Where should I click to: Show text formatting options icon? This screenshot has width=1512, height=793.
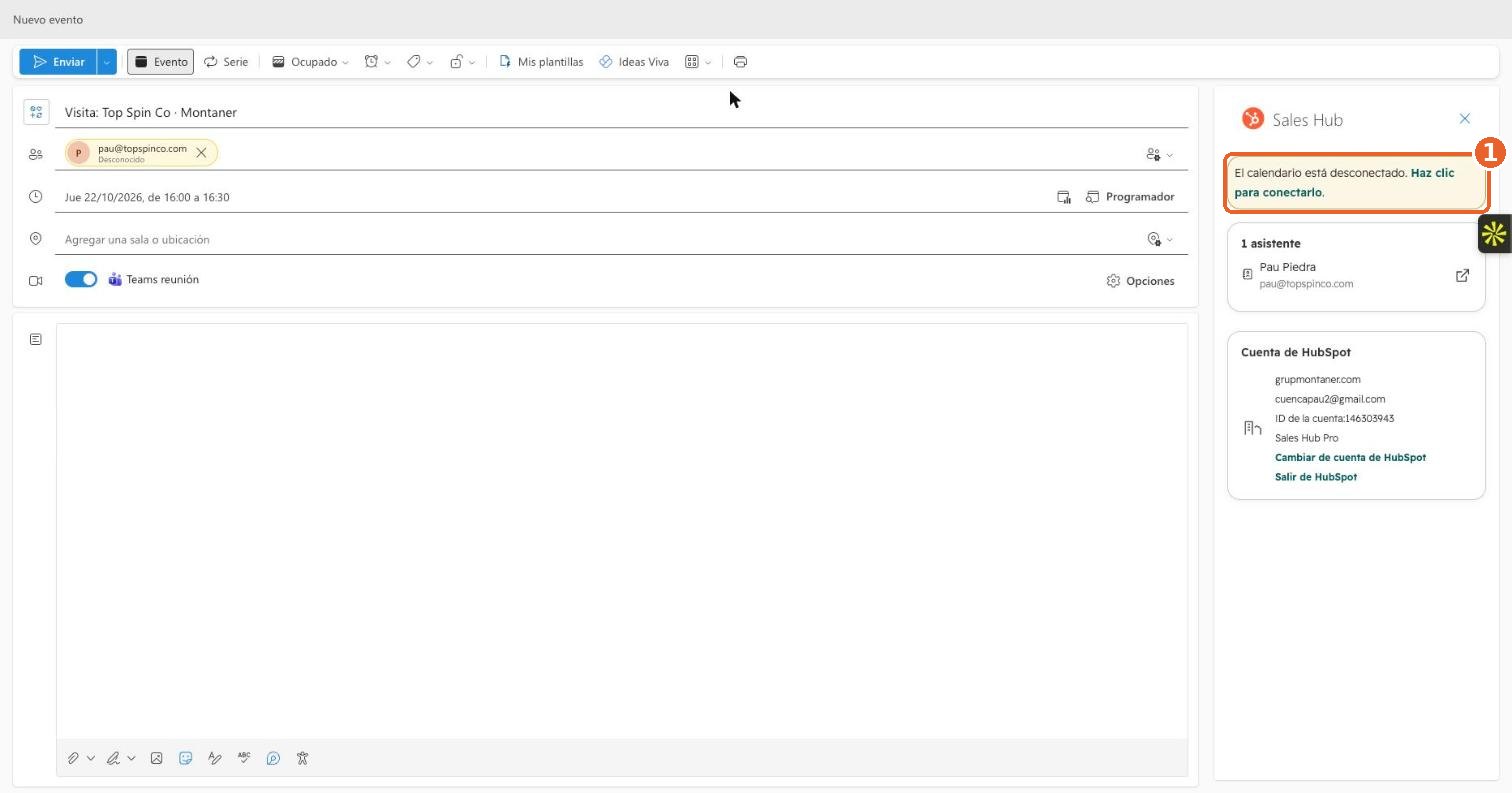coord(215,758)
